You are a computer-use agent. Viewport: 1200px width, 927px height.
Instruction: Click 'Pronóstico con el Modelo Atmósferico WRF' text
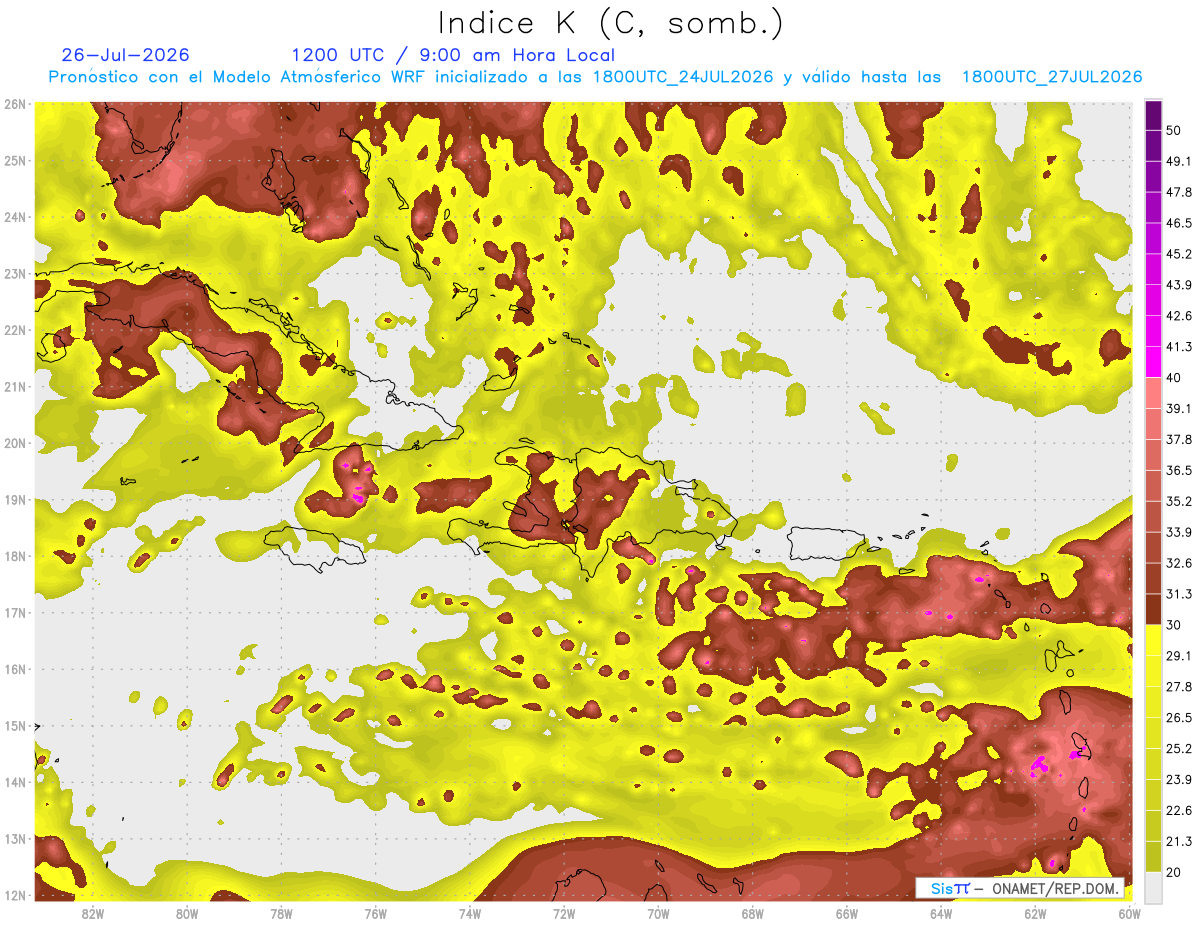click(x=239, y=77)
